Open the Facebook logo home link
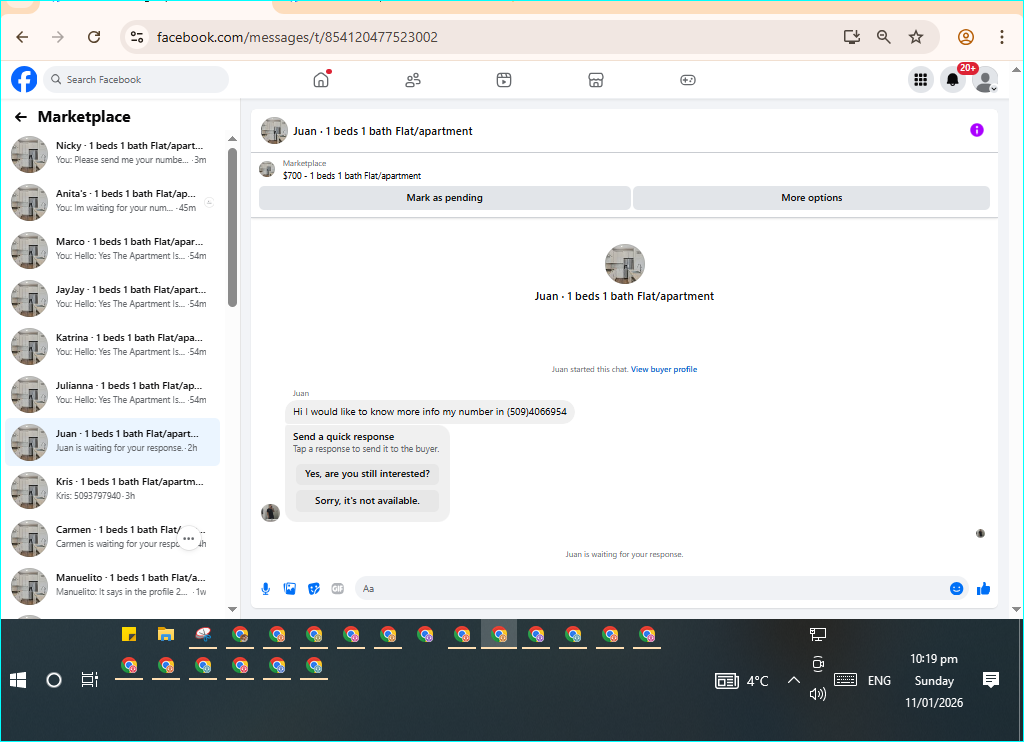The height and width of the screenshot is (742, 1024). (x=24, y=80)
